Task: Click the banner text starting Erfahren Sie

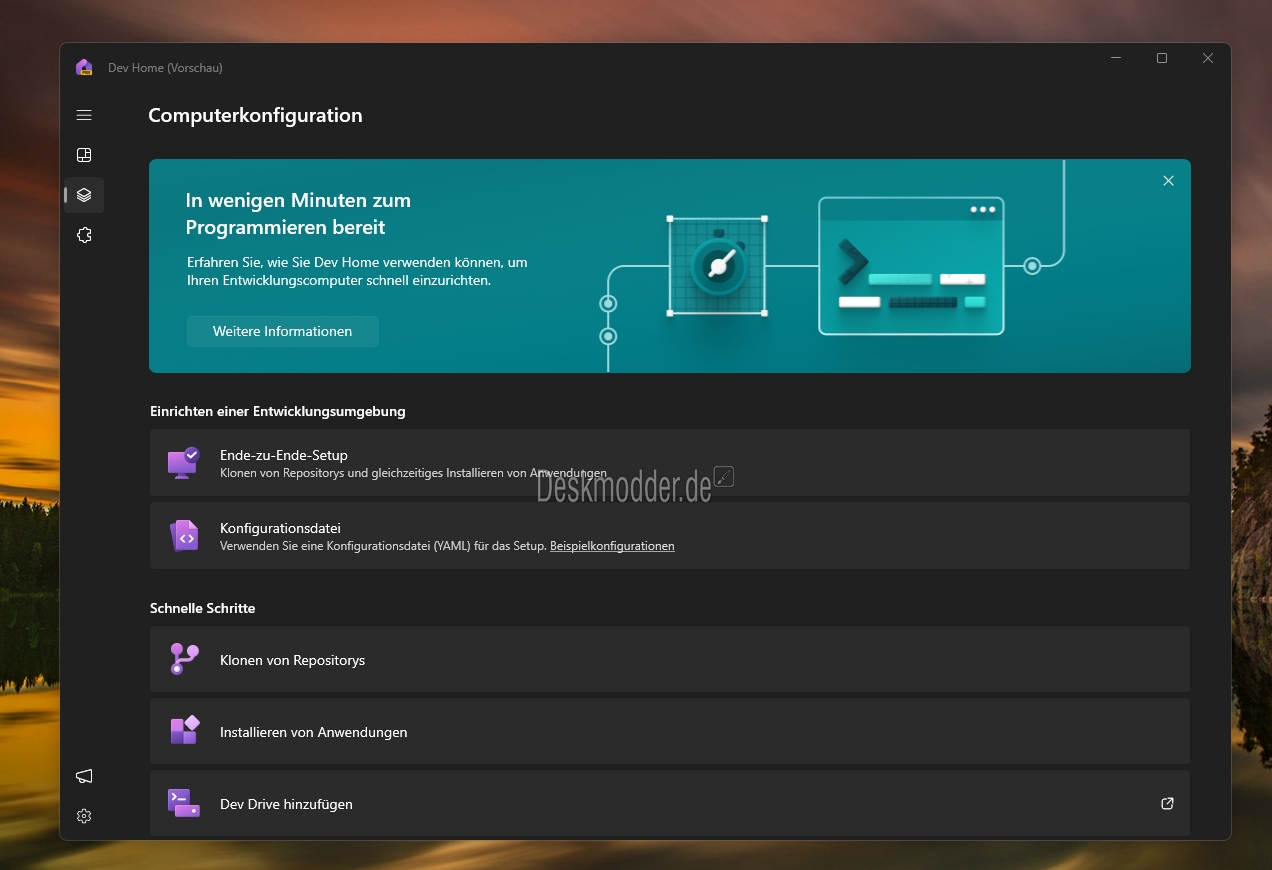Action: (357, 272)
